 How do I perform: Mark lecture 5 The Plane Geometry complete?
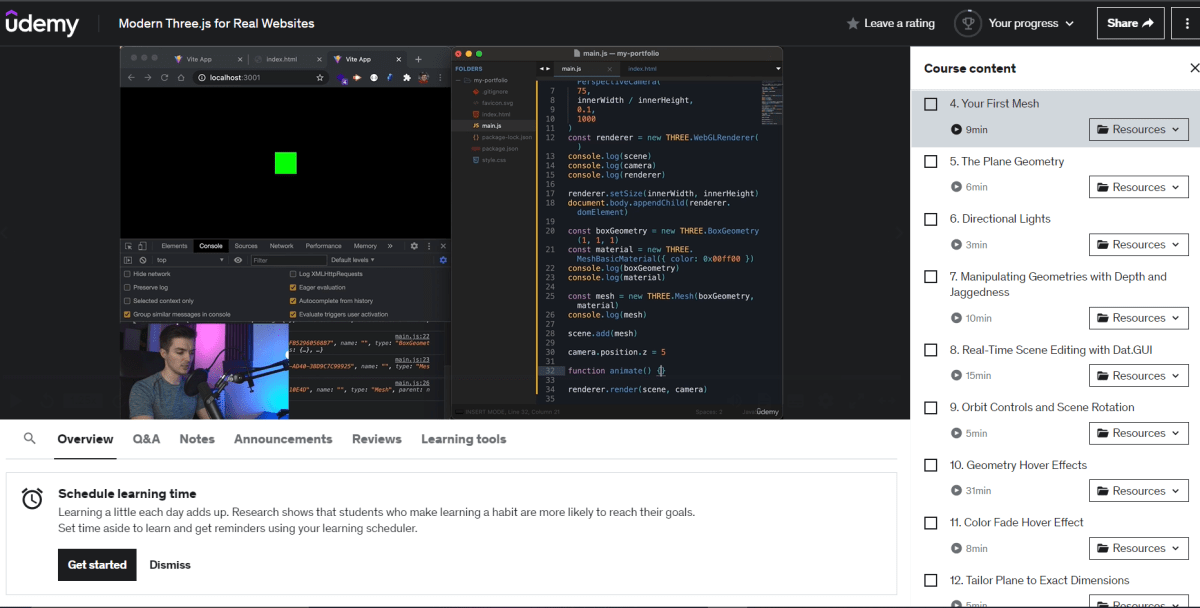(x=931, y=162)
